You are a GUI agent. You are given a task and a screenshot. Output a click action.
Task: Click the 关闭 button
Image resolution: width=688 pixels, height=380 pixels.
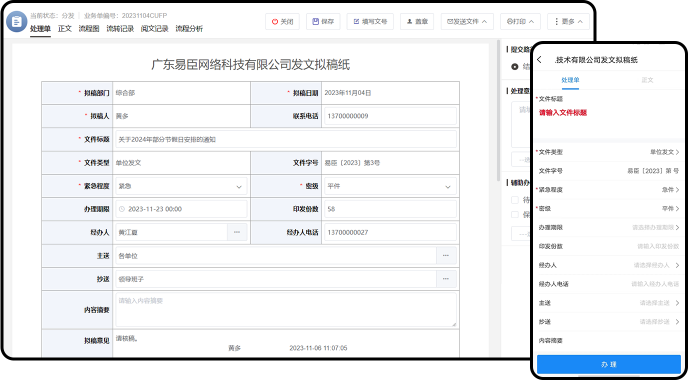(x=282, y=22)
